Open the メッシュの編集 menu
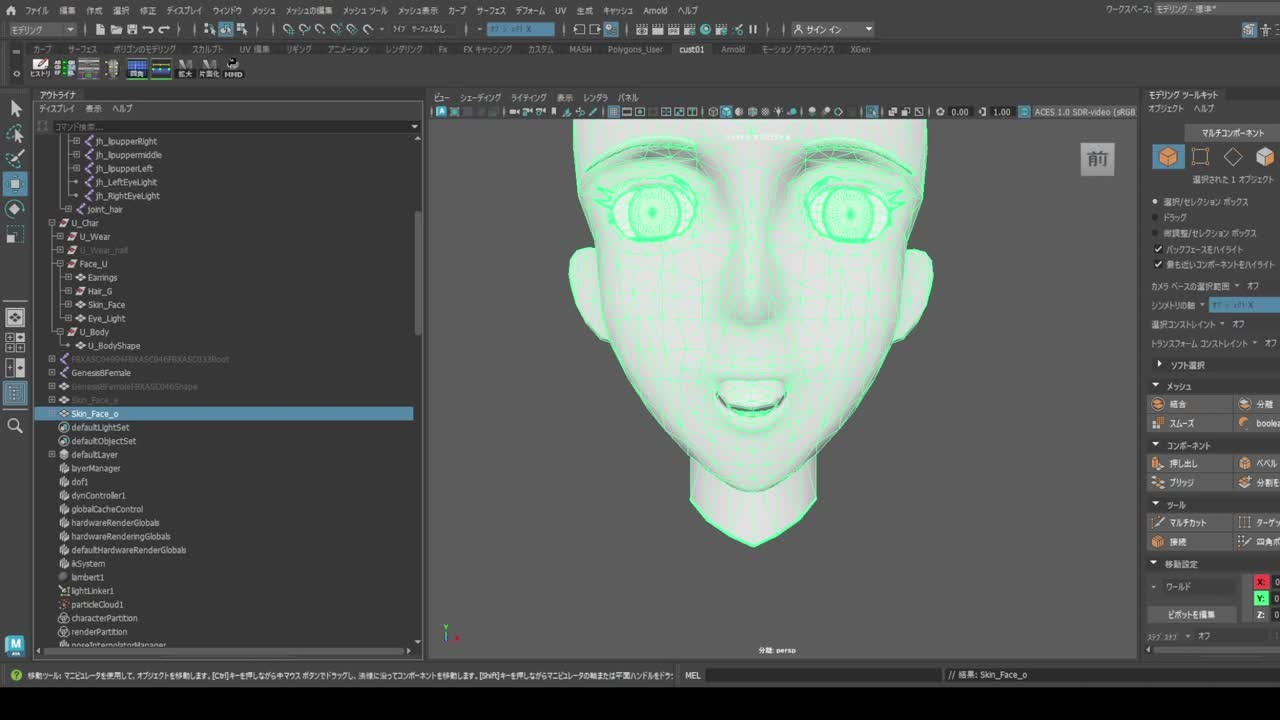Viewport: 1280px width, 720px height. 309,10
